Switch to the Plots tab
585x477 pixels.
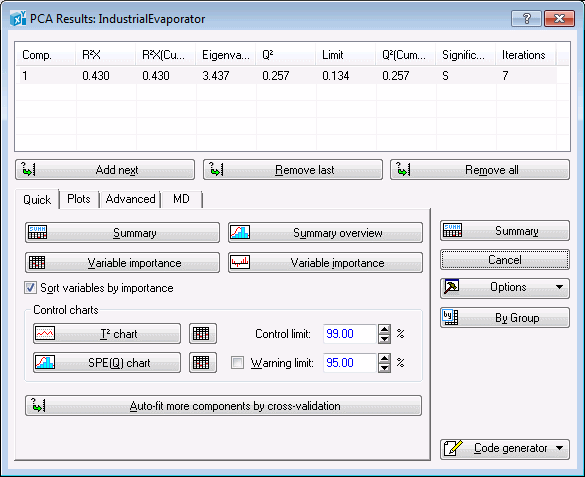coord(79,199)
